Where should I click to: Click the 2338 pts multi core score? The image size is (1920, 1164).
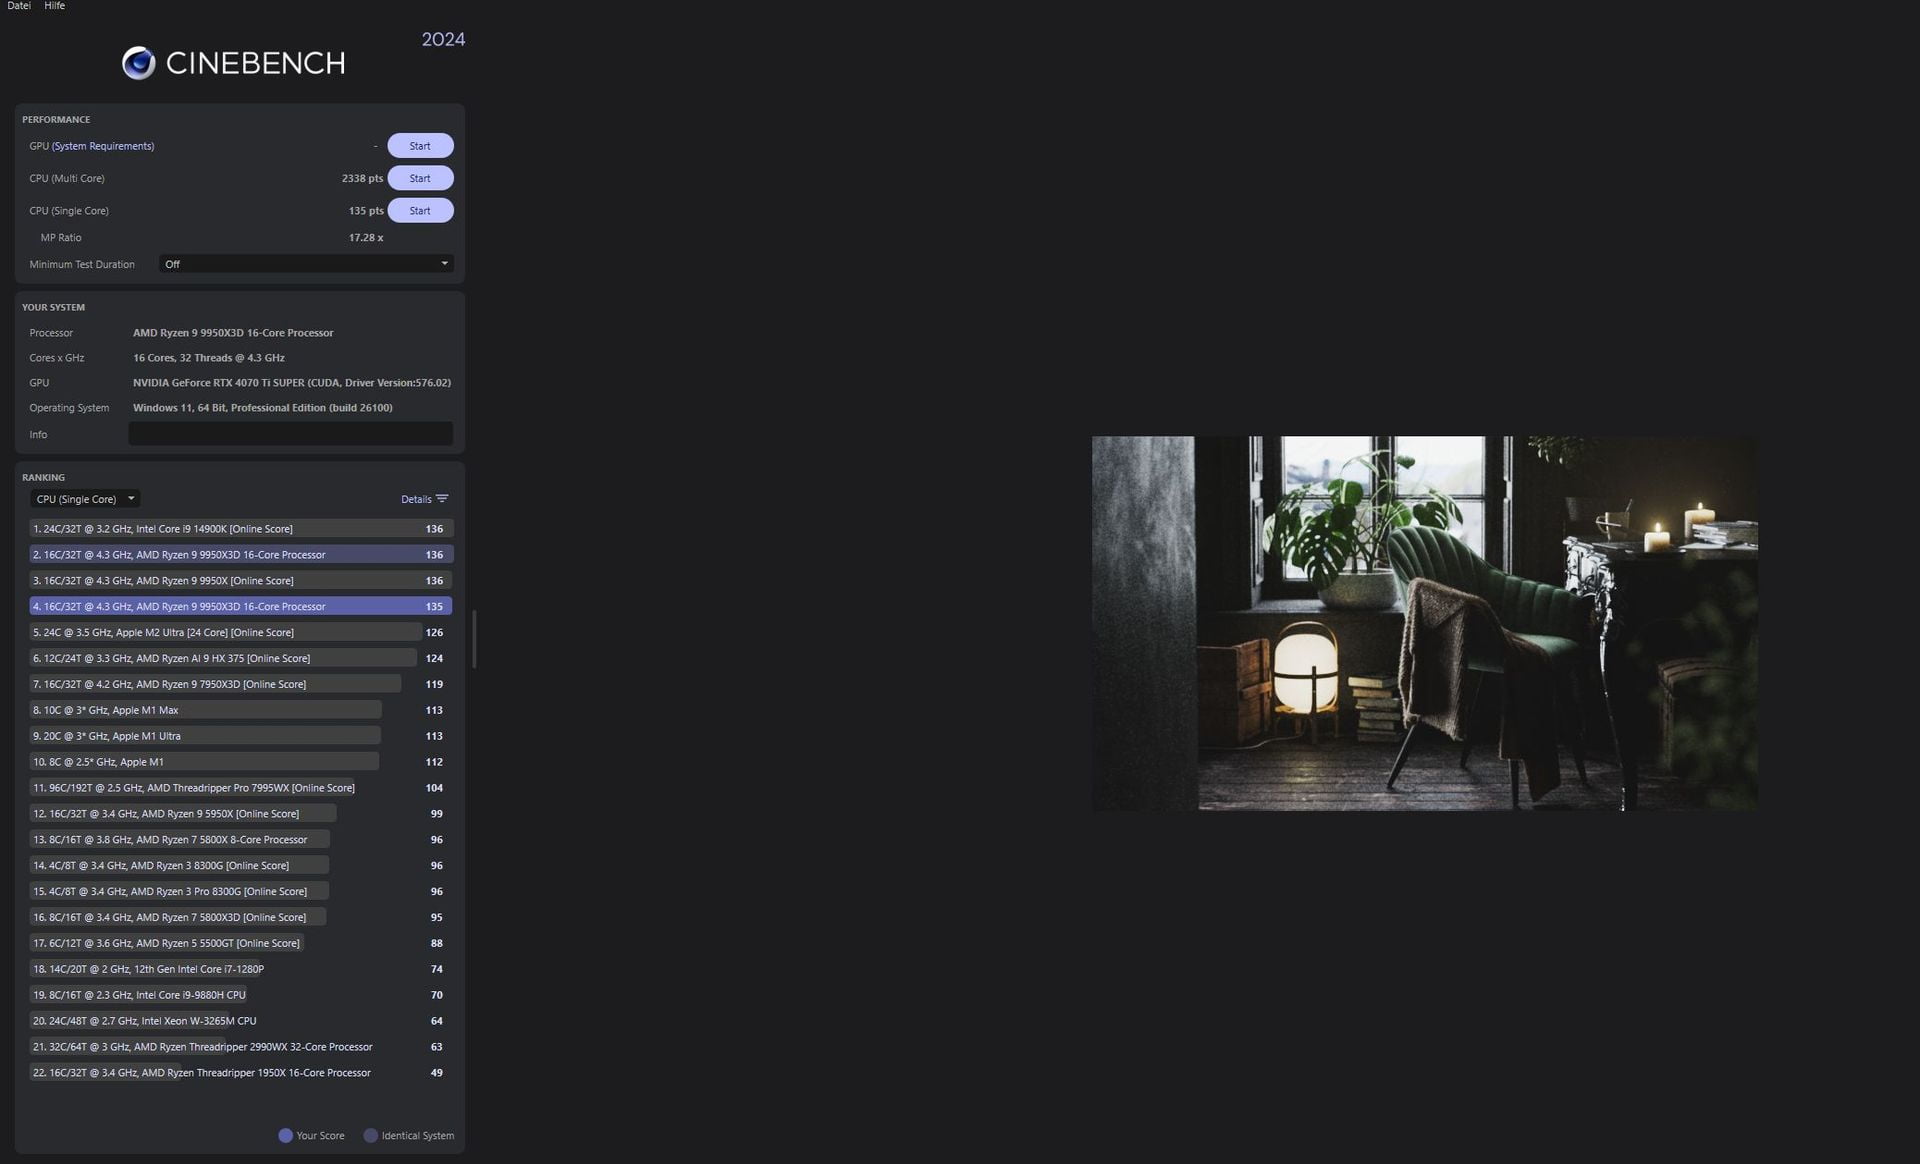[362, 178]
